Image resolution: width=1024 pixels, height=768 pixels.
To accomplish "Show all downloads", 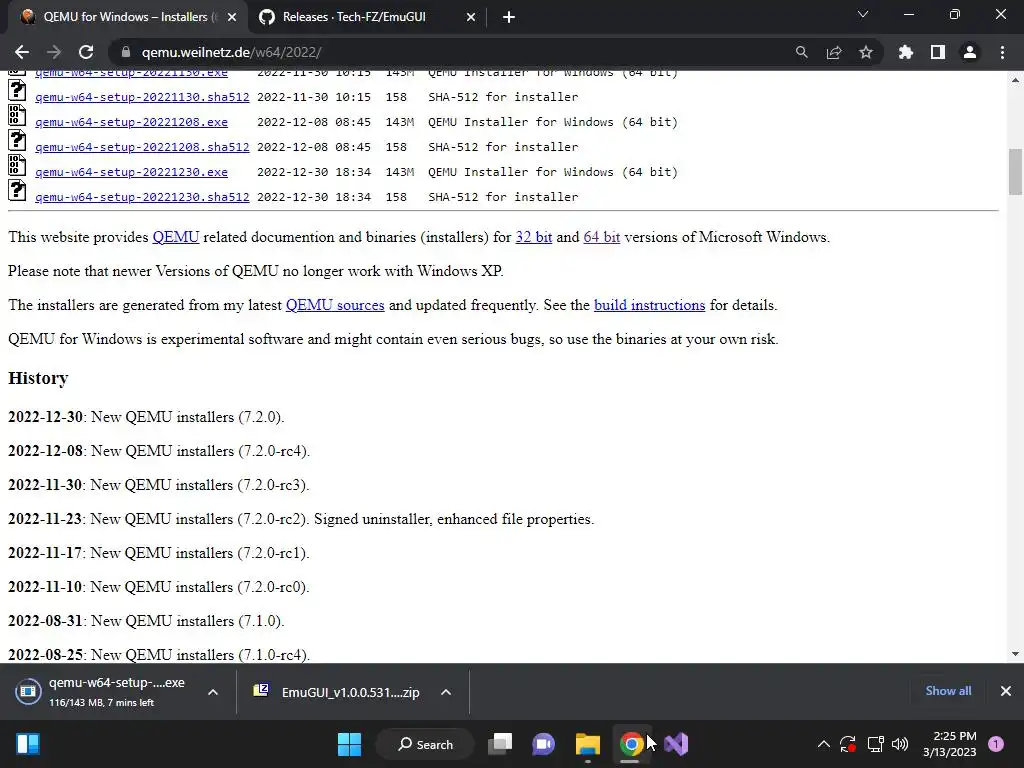I will 948,691.
